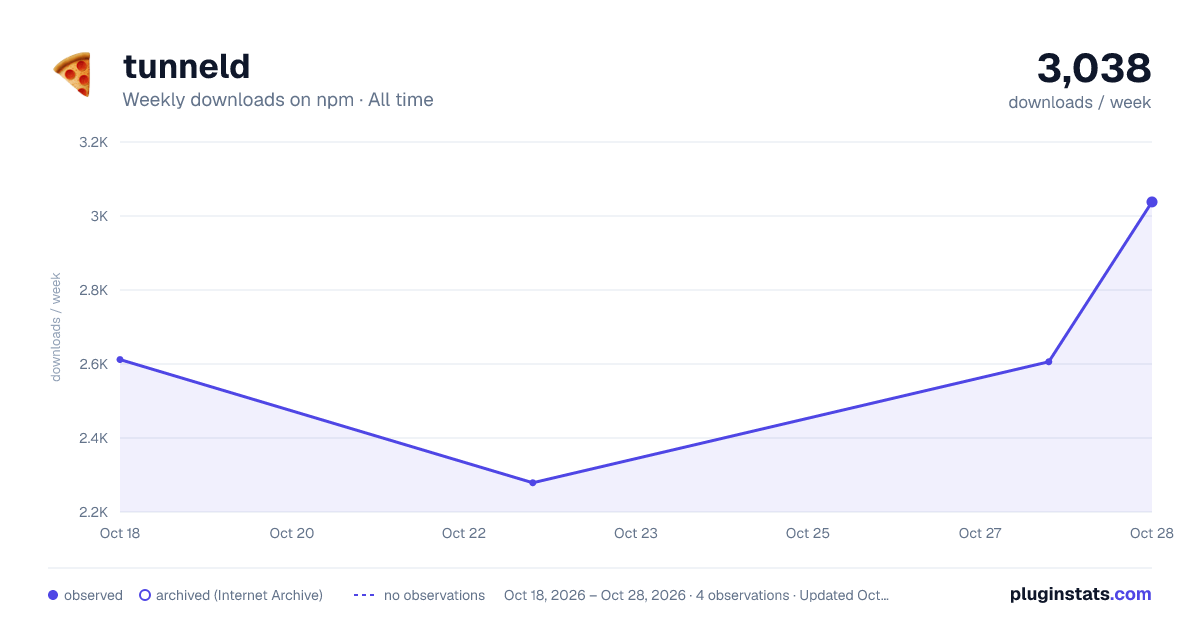
Task: Click the Oct 25 x-axis label
Action: click(808, 533)
